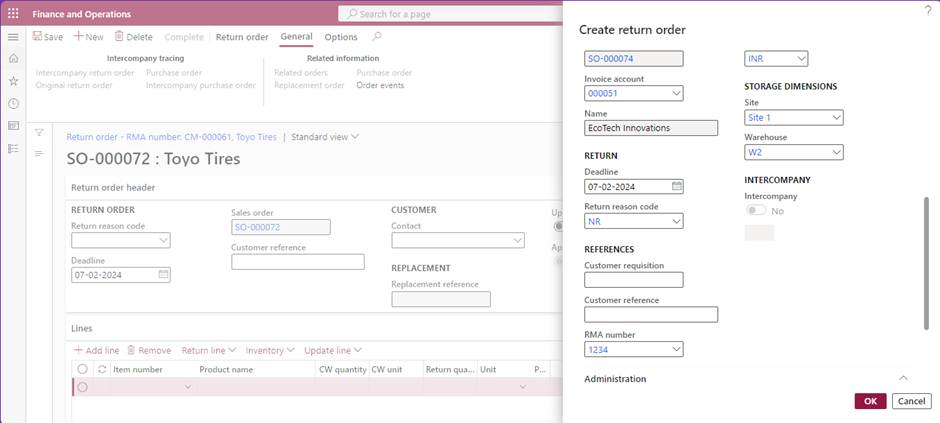This screenshot has height=423, width=940.
Task: Switch to the General tab
Action: click(296, 37)
